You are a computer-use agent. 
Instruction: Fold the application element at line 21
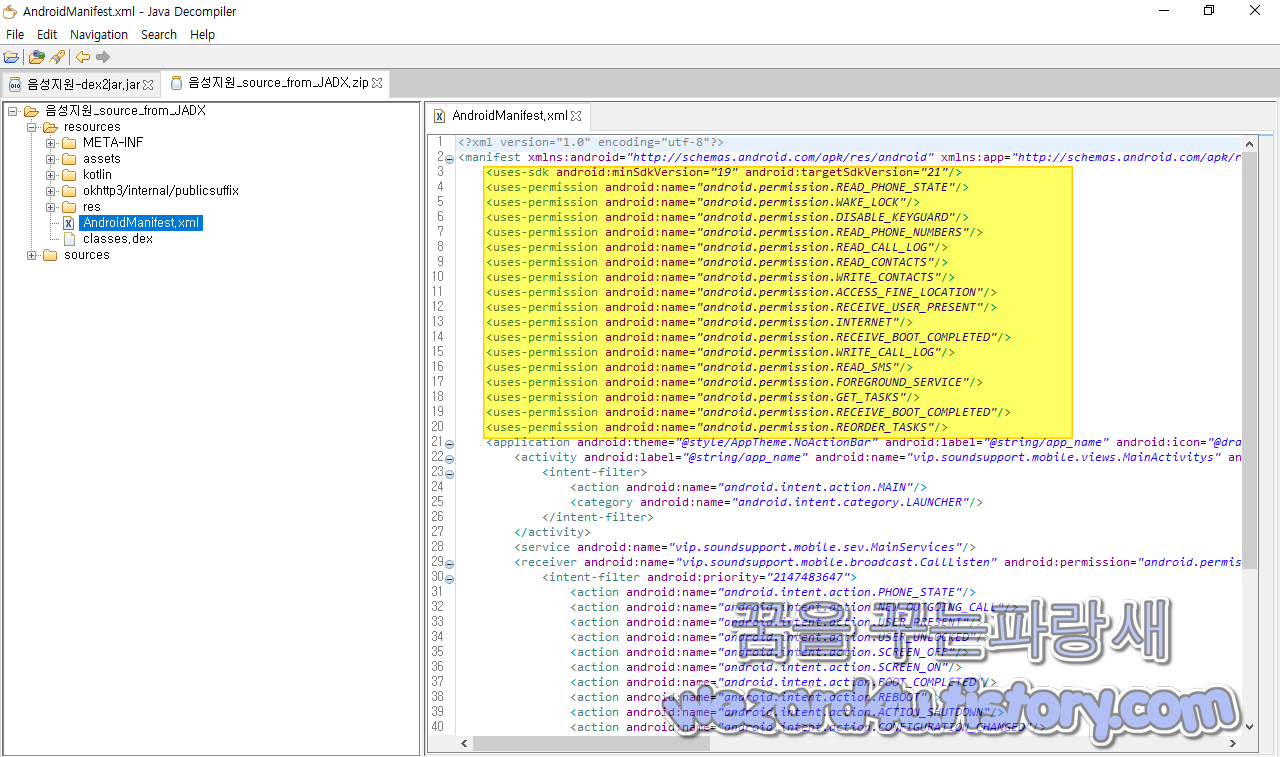449,443
